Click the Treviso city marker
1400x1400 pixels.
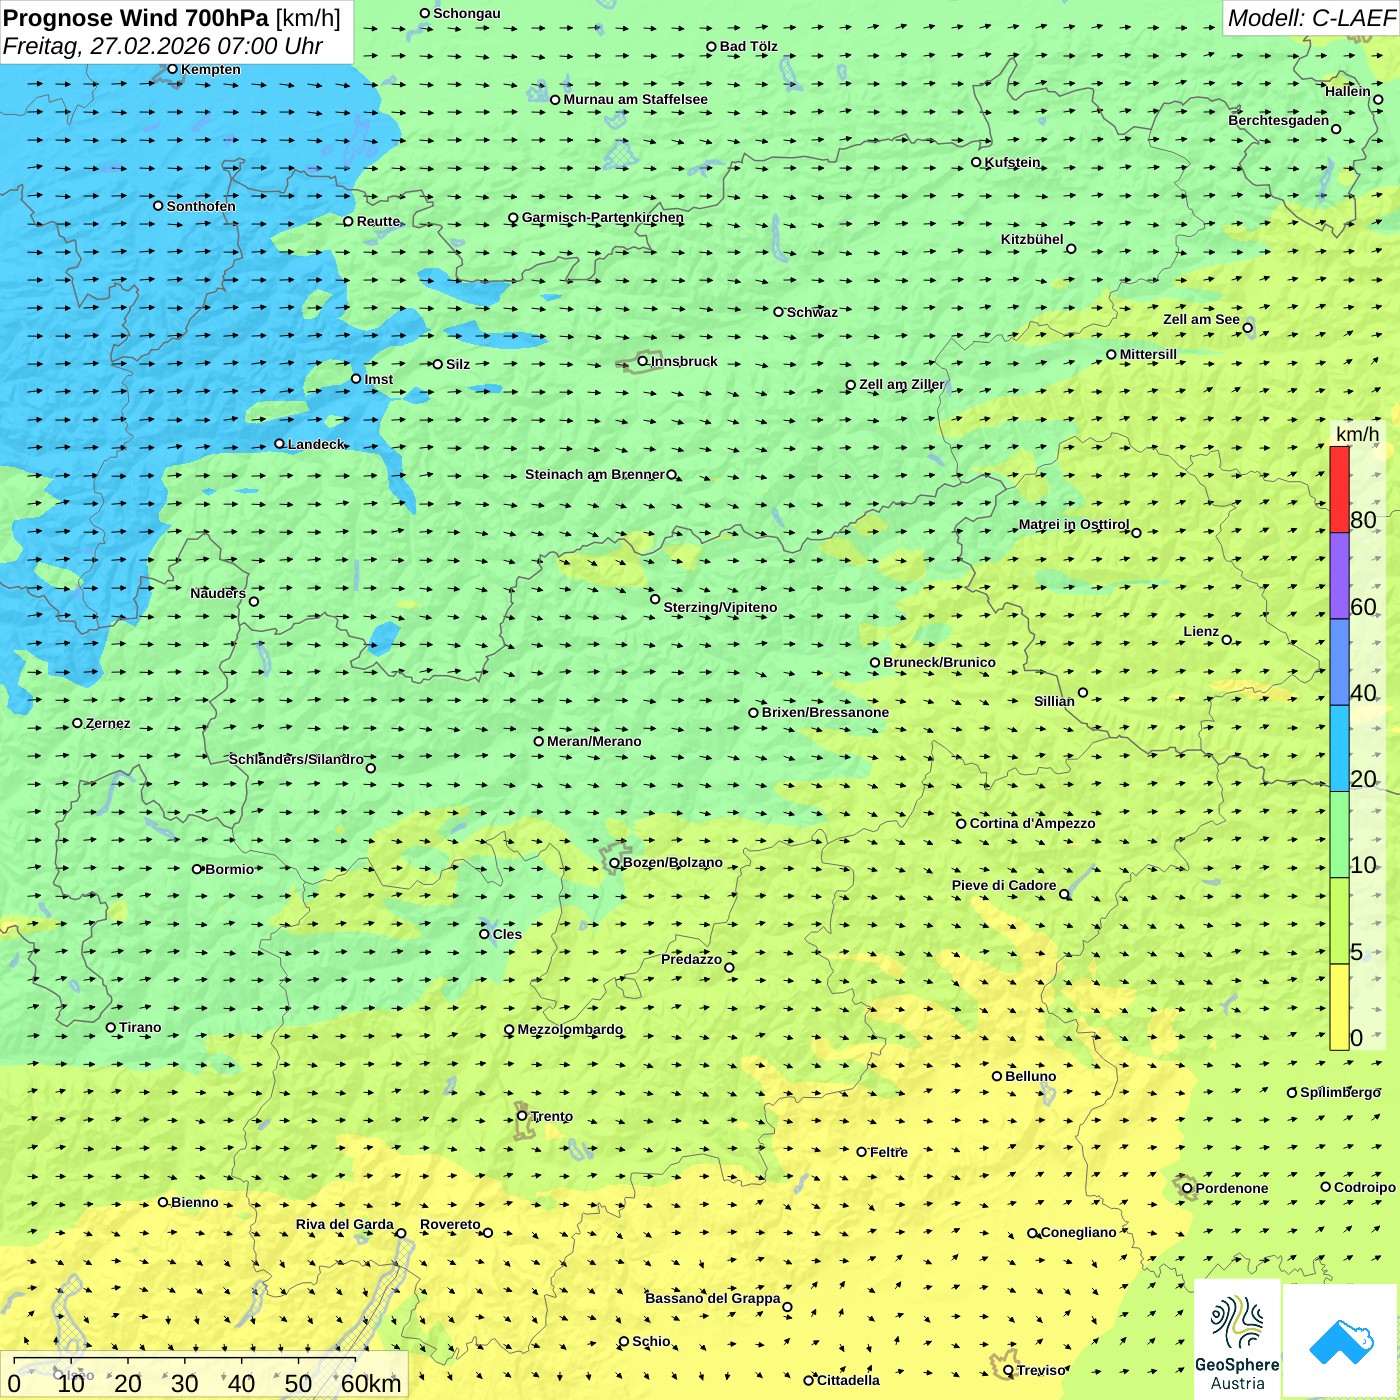pos(1008,1370)
